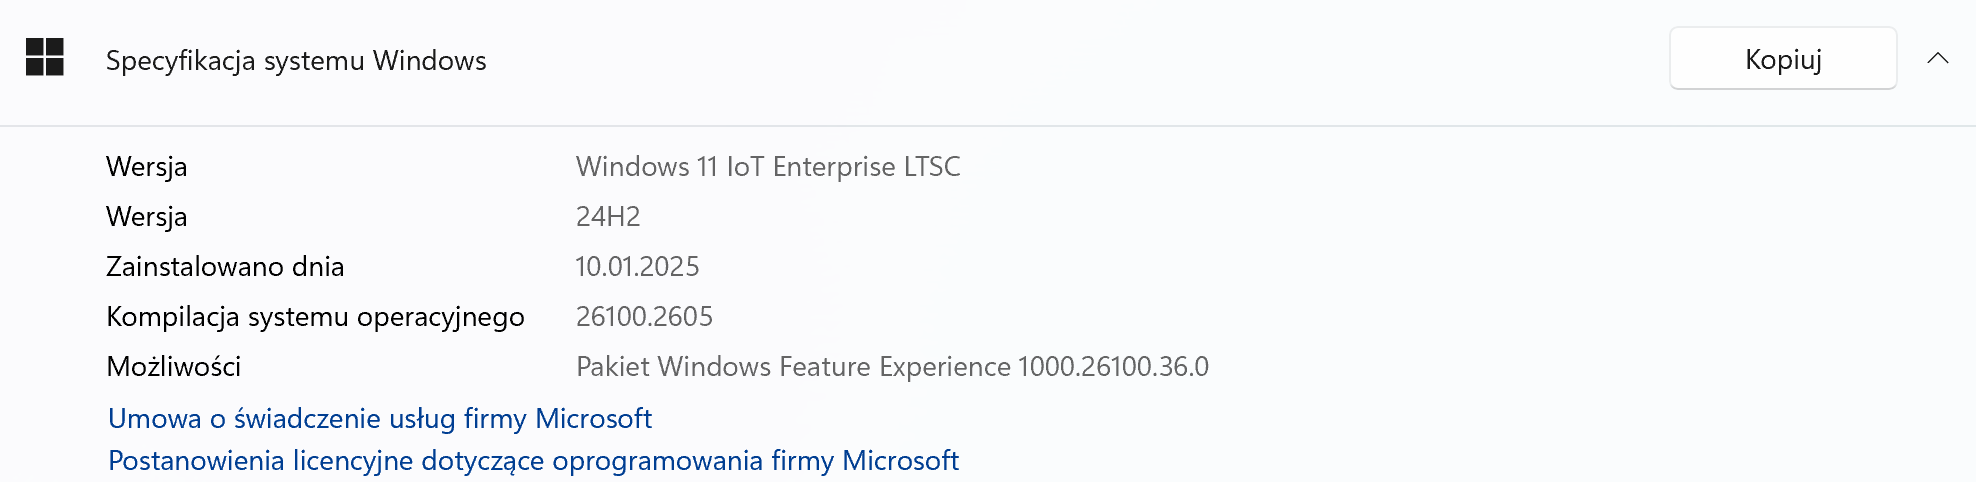Click the 1000.26100.36.0 experience pack number
Image resolution: width=1976 pixels, height=482 pixels.
coord(1113,367)
